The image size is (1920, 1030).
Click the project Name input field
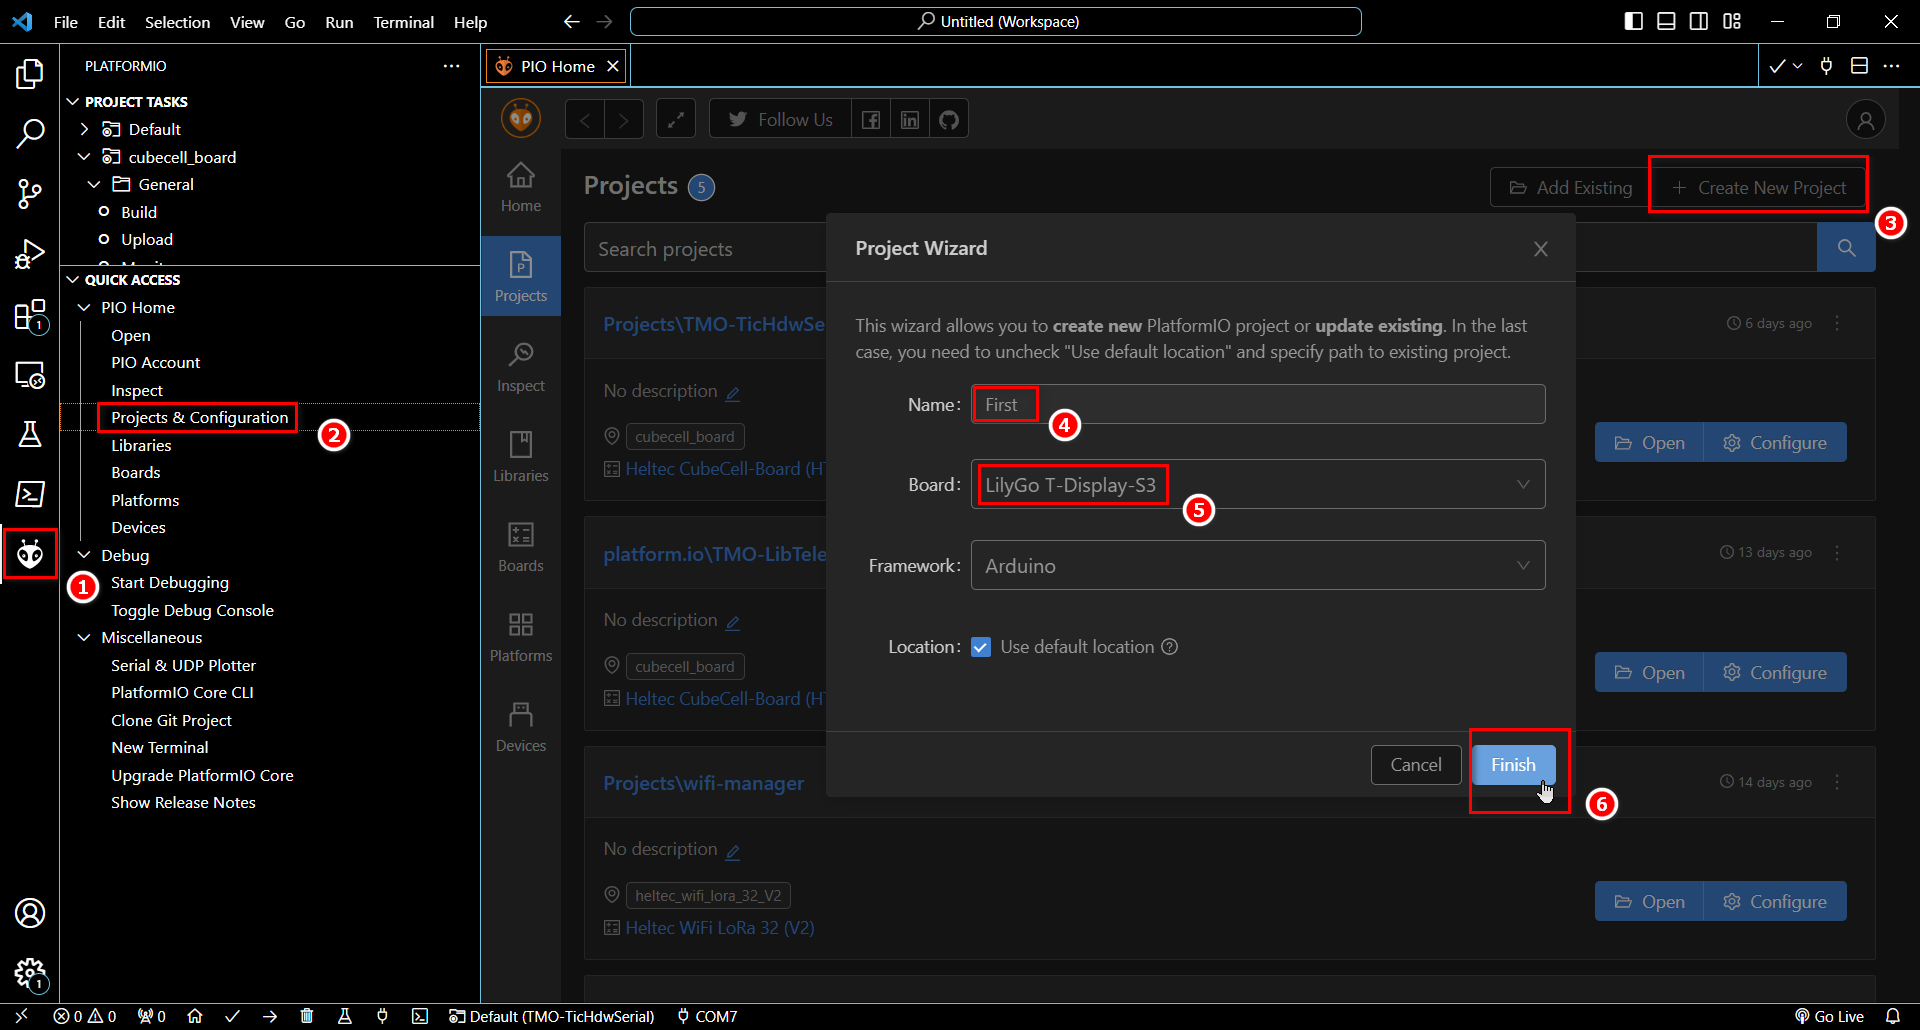[x=1258, y=404]
